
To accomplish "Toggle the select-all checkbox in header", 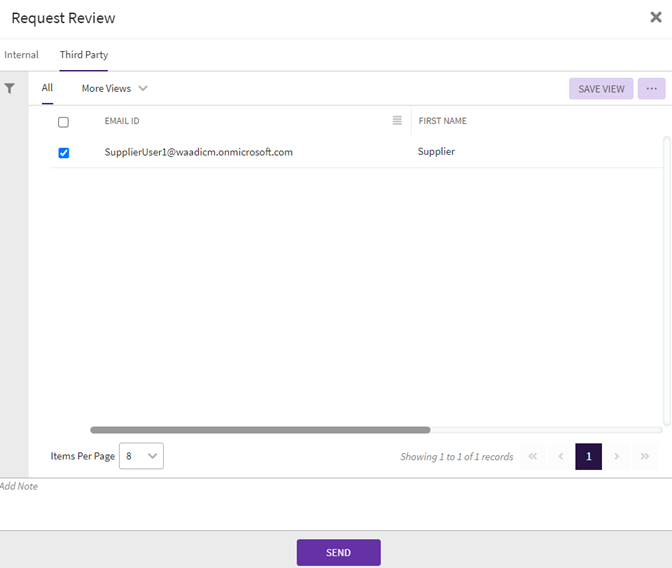I will [64, 122].
